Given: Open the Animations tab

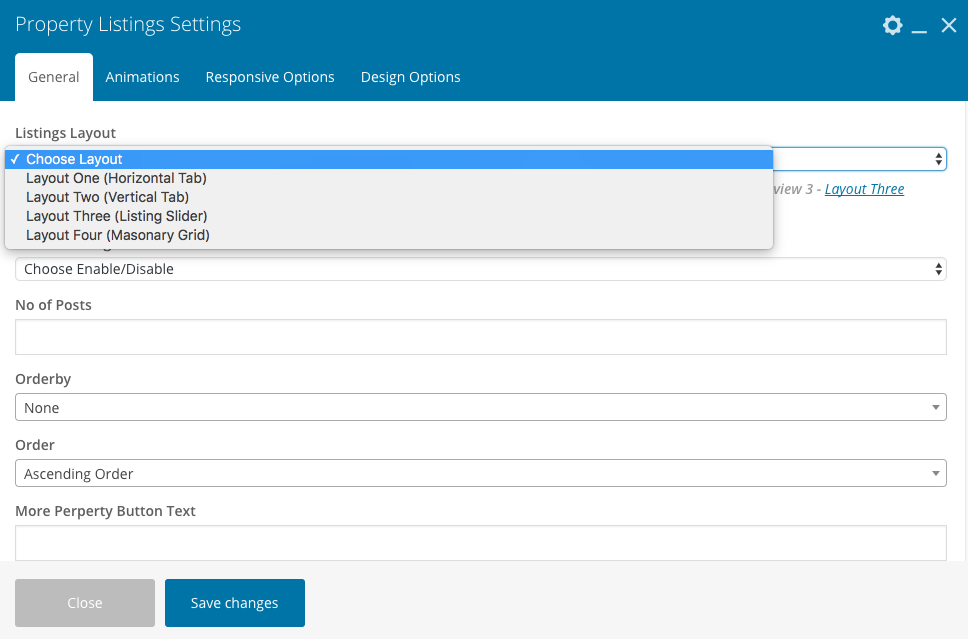Looking at the screenshot, I should click(142, 77).
